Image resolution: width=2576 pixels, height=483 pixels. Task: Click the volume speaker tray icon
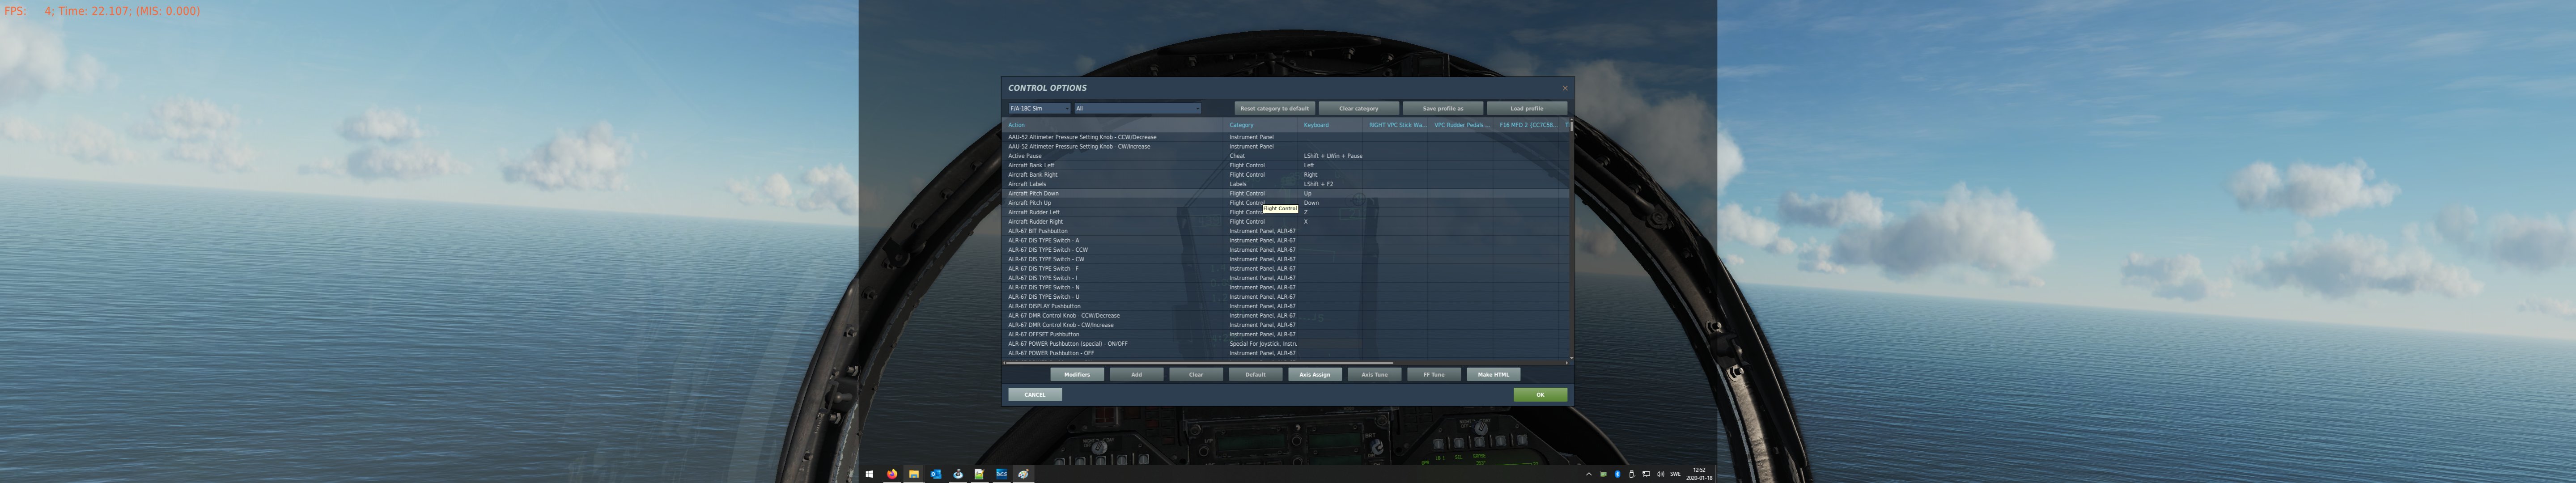[1660, 474]
